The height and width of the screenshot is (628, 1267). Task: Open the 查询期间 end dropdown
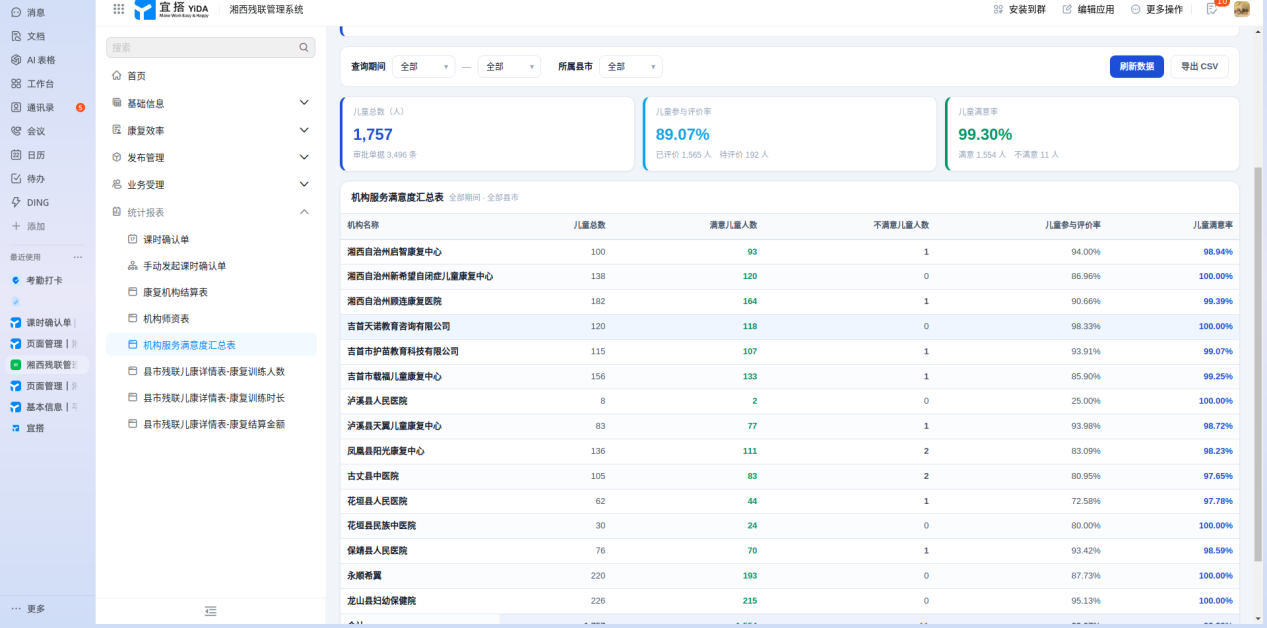tap(509, 66)
